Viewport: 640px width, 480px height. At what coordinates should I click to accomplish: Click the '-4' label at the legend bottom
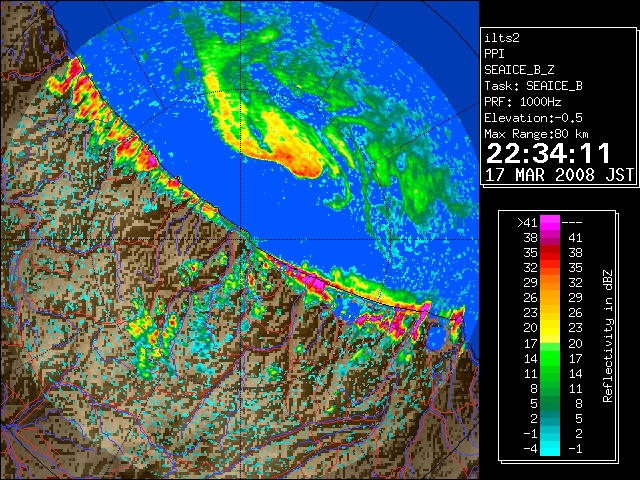tap(530, 449)
